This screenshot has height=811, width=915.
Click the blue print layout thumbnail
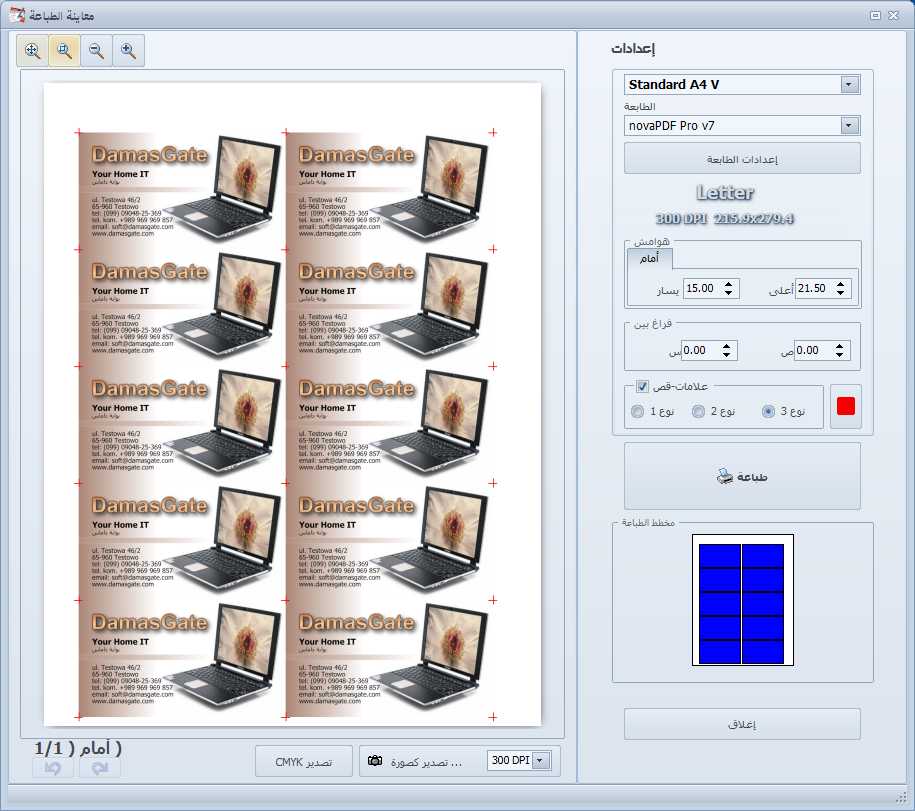tap(742, 600)
